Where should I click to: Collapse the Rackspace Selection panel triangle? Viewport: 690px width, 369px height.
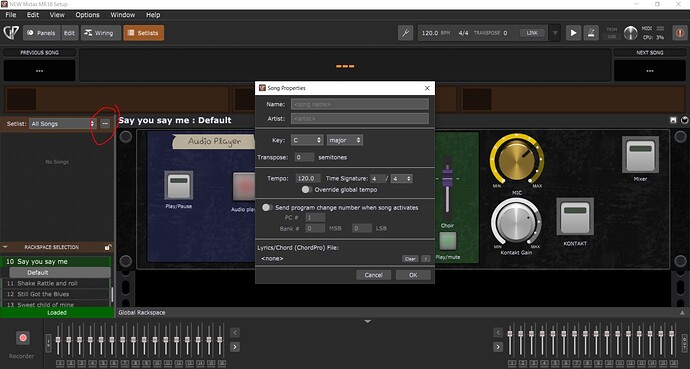6,247
